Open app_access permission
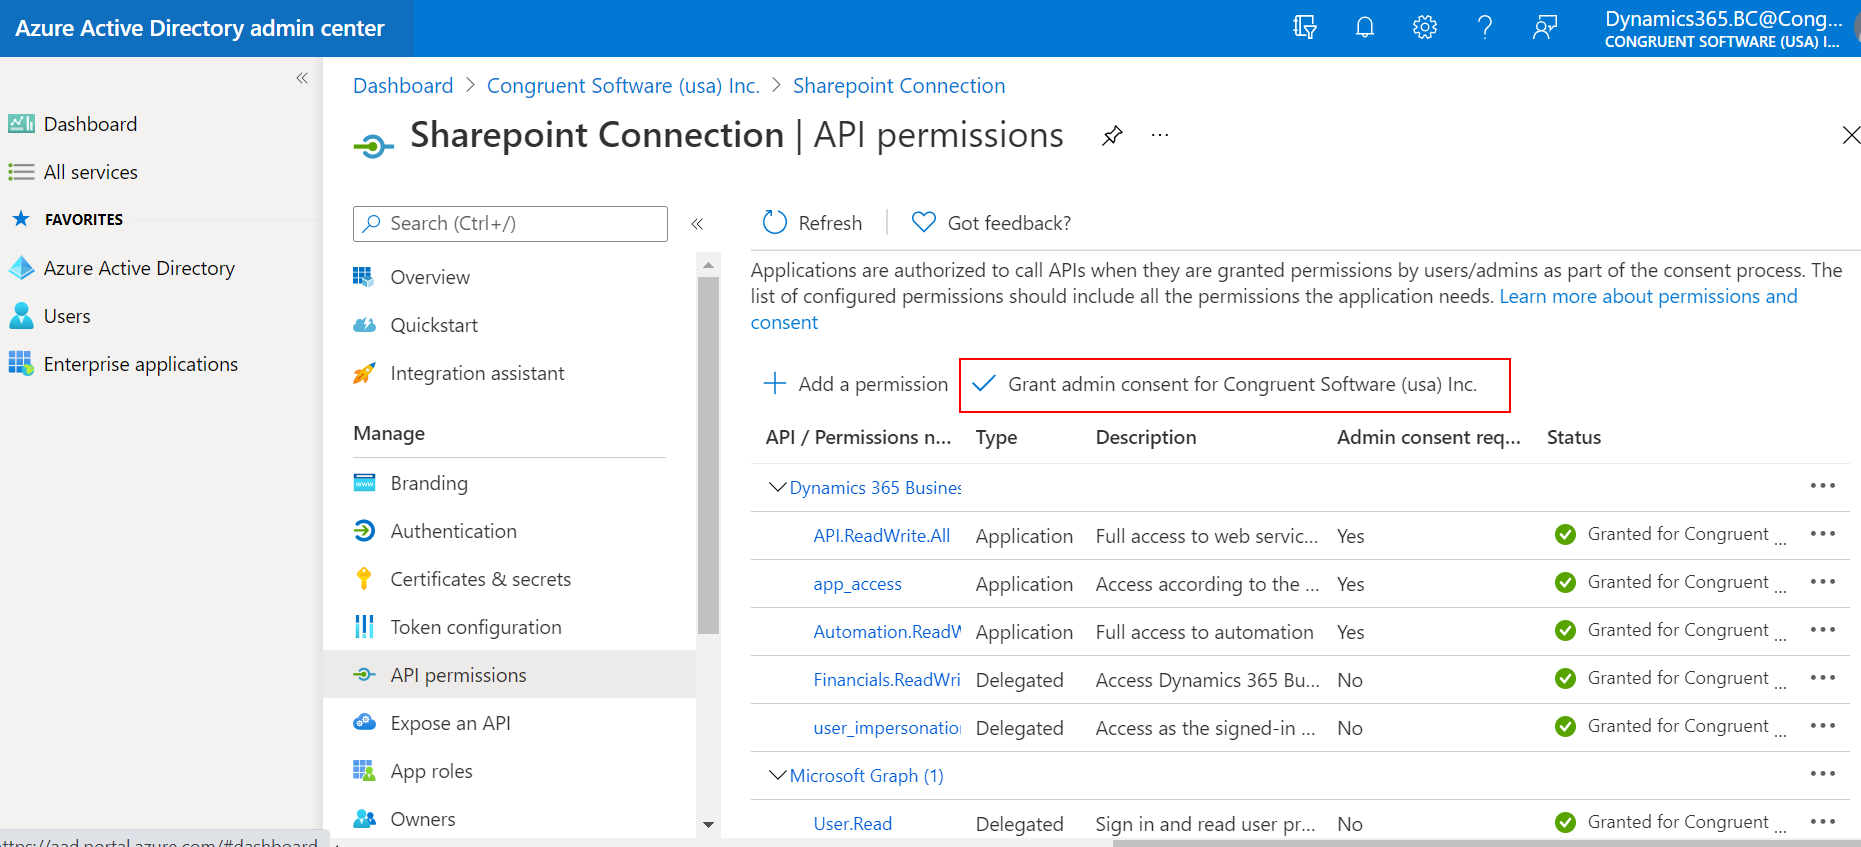 click(x=857, y=584)
